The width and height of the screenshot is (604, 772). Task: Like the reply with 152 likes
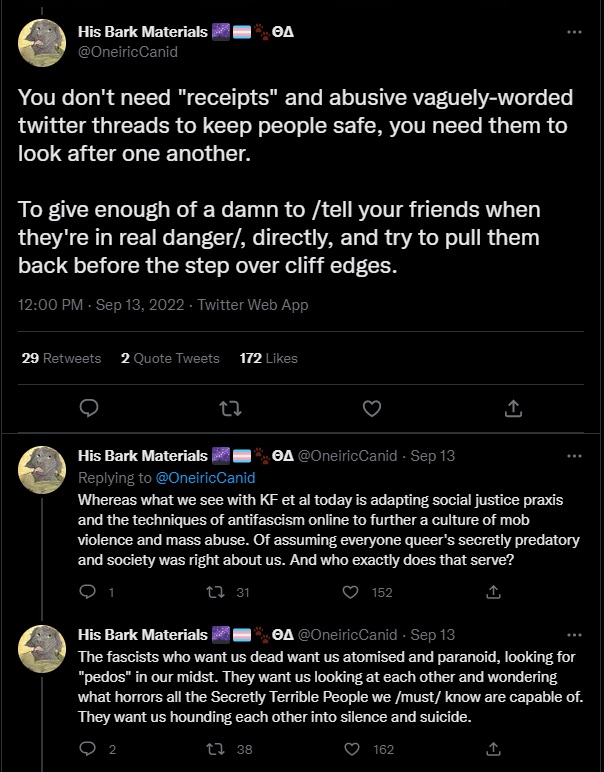tap(350, 592)
